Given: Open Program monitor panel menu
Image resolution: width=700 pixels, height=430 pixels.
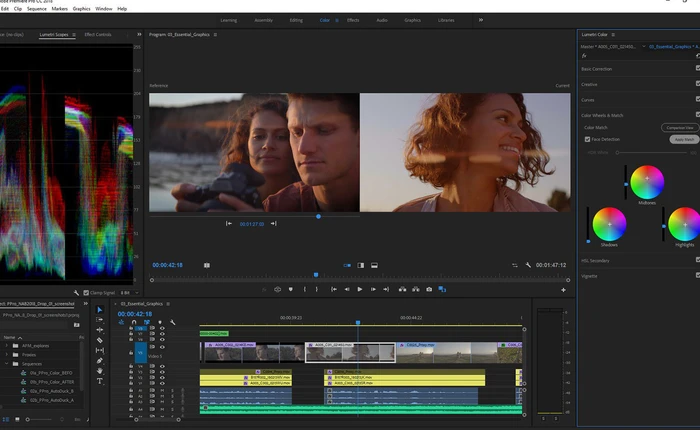Looking at the screenshot, I should (x=215, y=34).
